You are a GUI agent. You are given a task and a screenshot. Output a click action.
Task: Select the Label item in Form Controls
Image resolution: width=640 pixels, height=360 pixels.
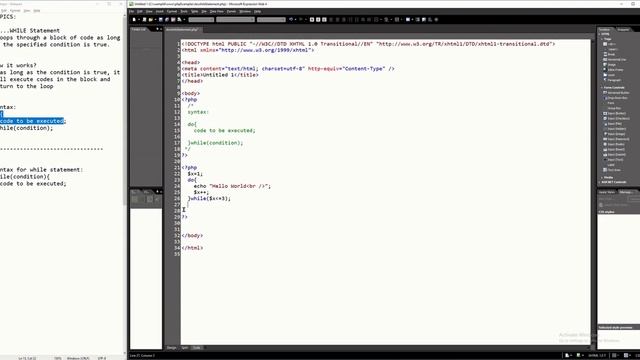pyautogui.click(x=611, y=164)
